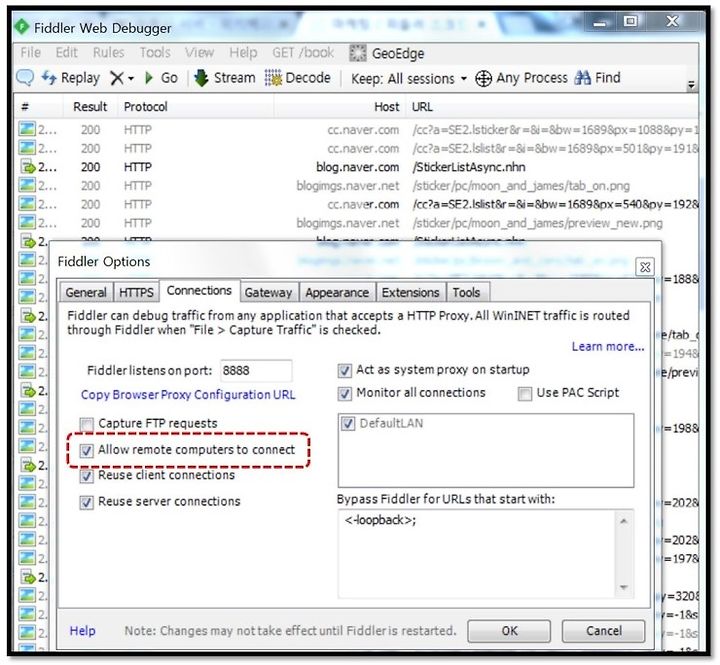
Task: Open the Keep: All sessions dropdown
Action: click(409, 79)
